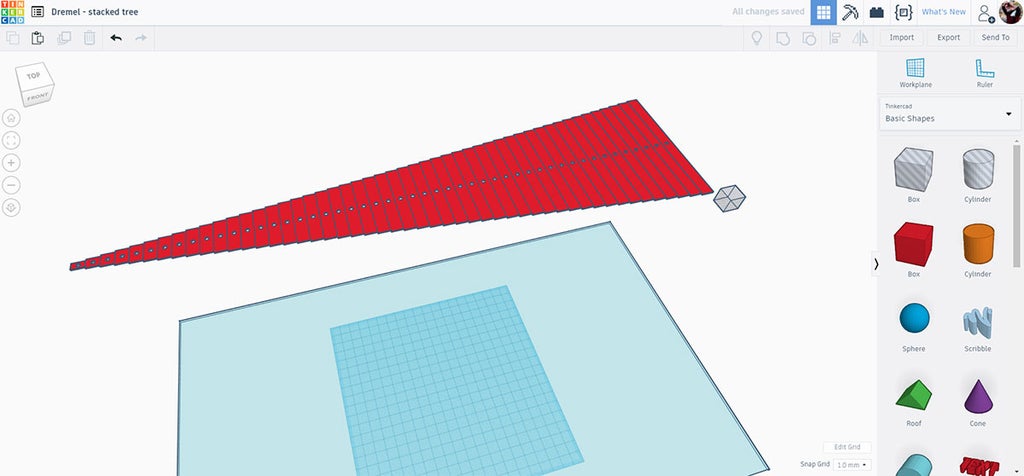
Task: Click the Delete trash icon
Action: 89,38
